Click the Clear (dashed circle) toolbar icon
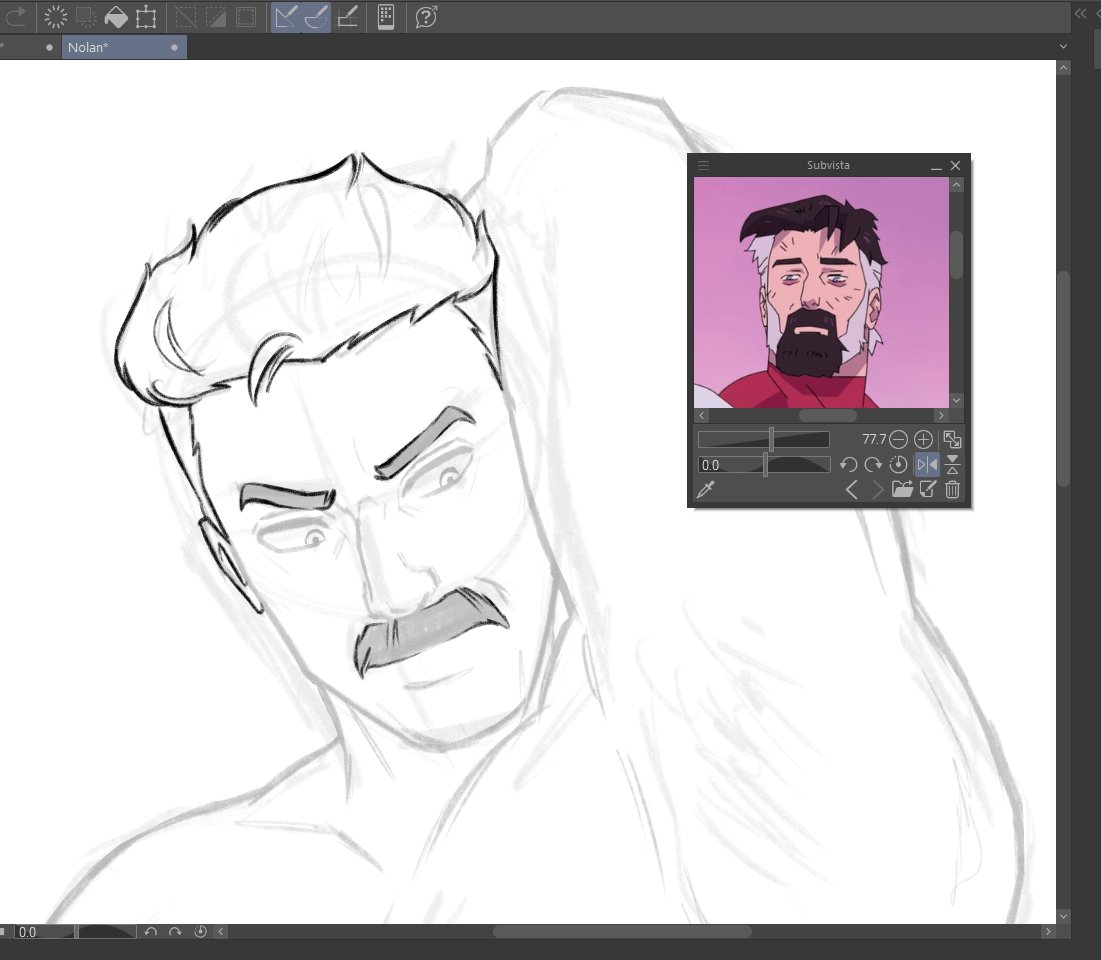This screenshot has height=960, width=1101. [x=55, y=16]
